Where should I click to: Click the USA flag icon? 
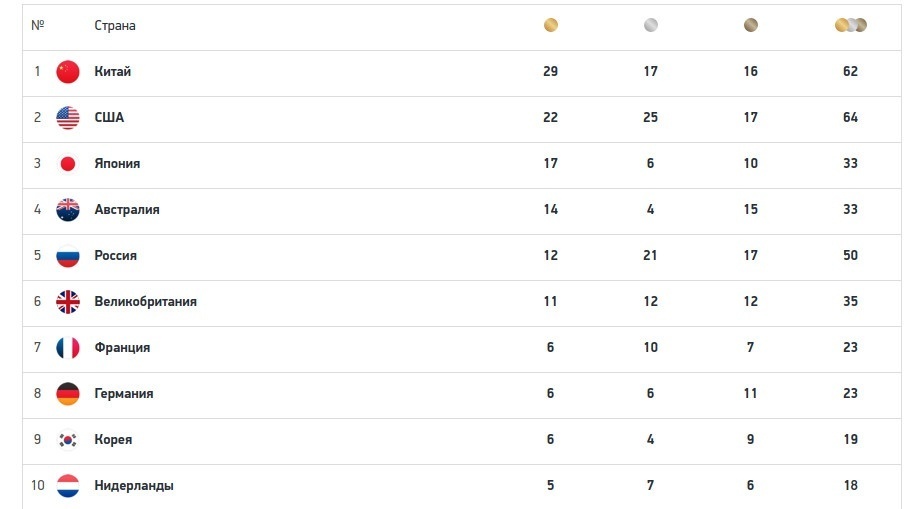tap(68, 118)
